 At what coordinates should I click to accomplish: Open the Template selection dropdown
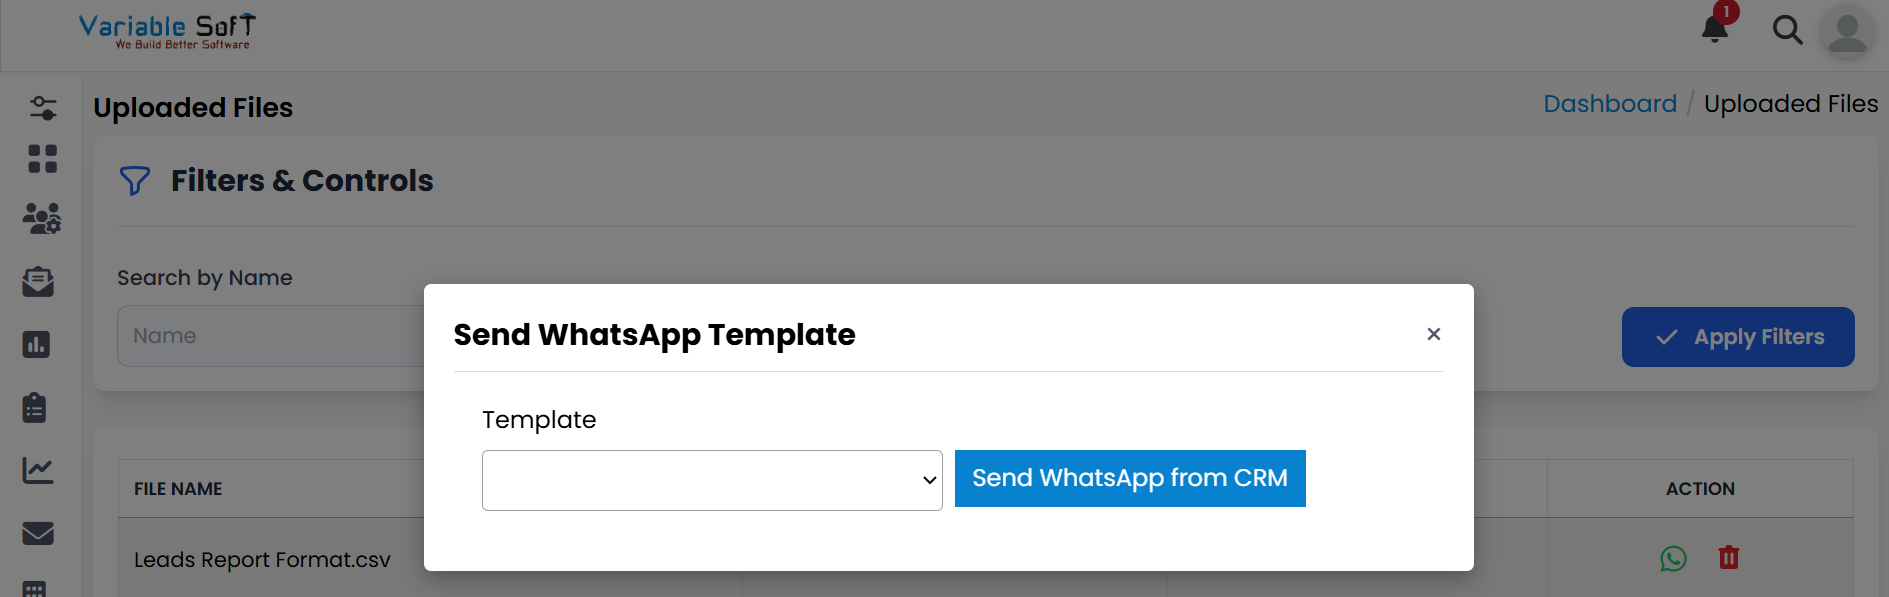click(711, 480)
